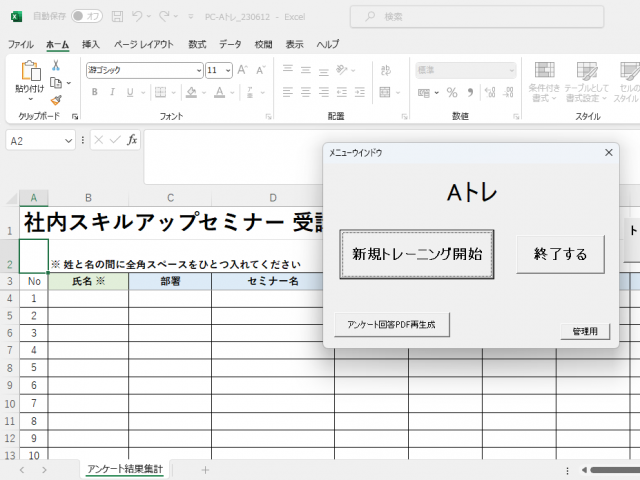The width and height of the screenshot is (640, 480).
Task: Click the Redo arrow icon
Action: point(164,16)
